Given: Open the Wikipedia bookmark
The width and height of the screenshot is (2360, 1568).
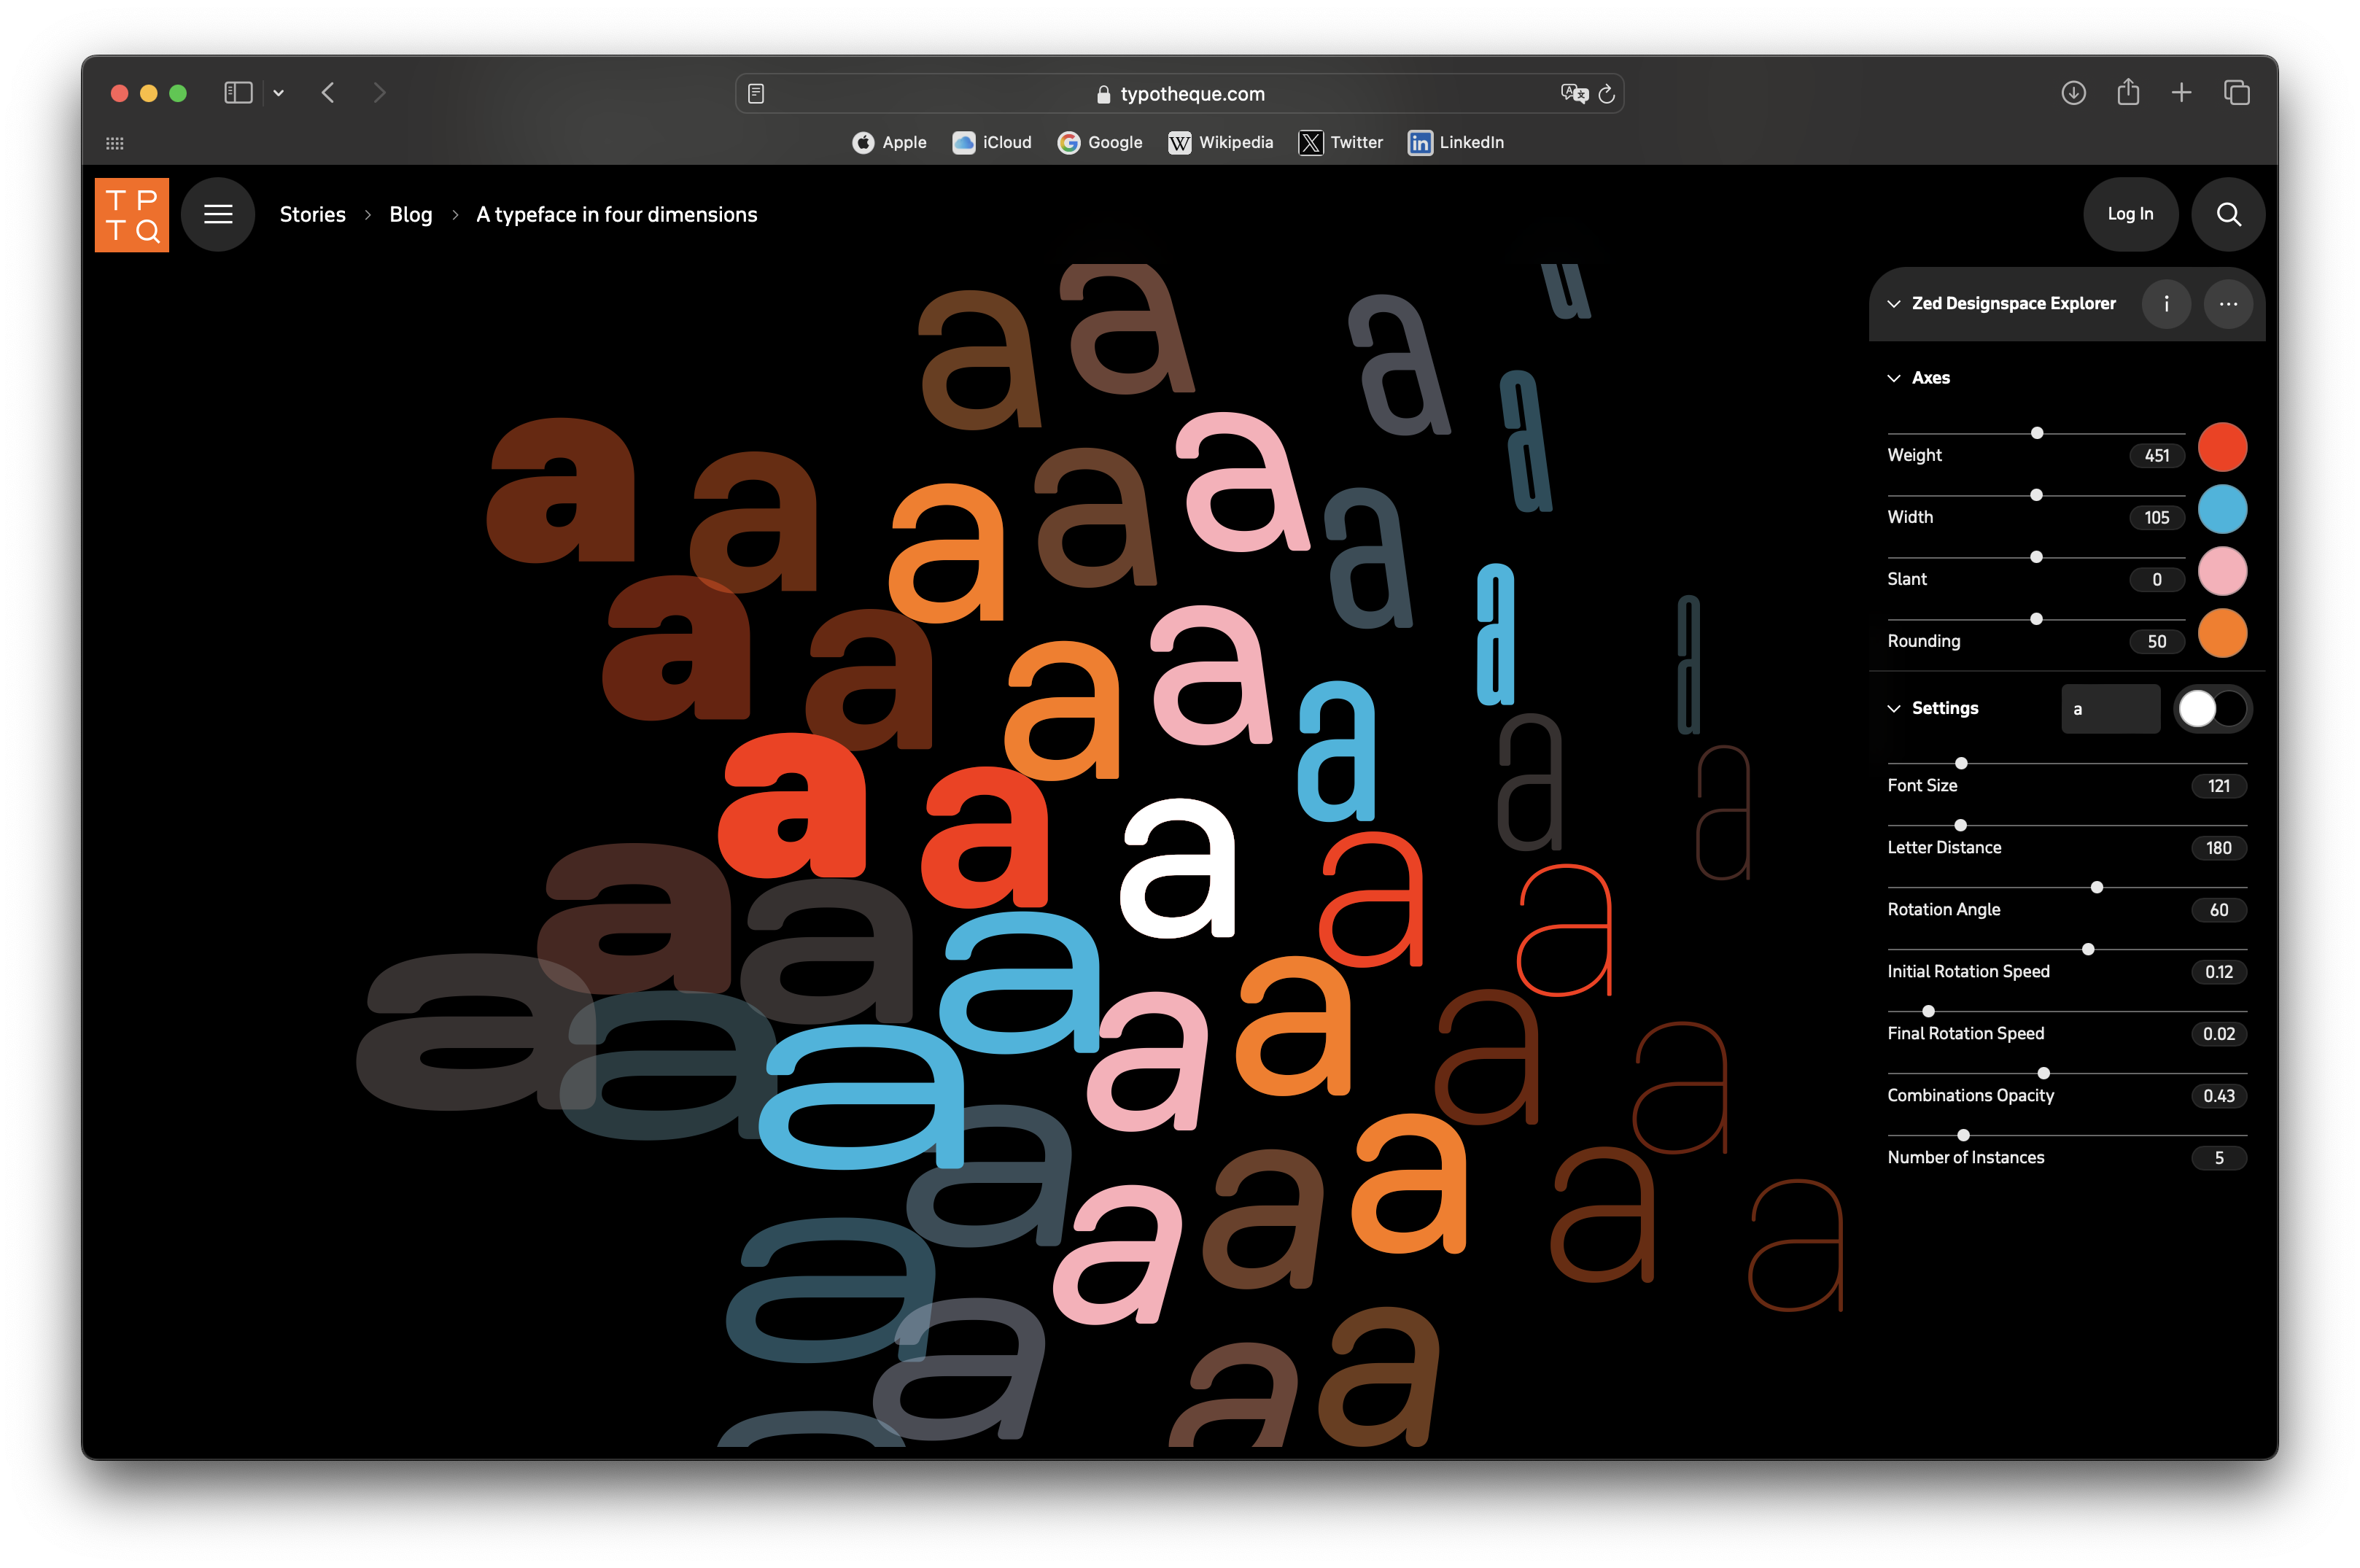Looking at the screenshot, I should [x=1221, y=142].
